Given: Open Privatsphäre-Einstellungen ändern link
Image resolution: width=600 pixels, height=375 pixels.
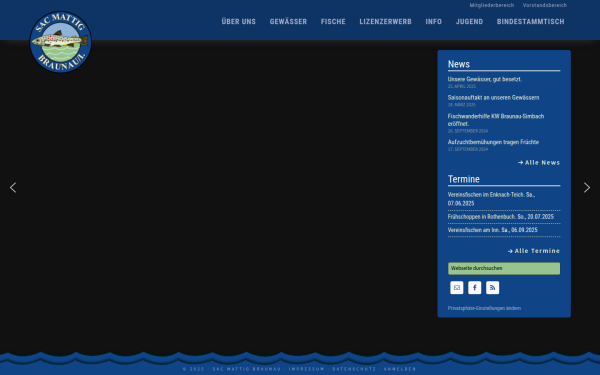Looking at the screenshot, I should [x=484, y=308].
